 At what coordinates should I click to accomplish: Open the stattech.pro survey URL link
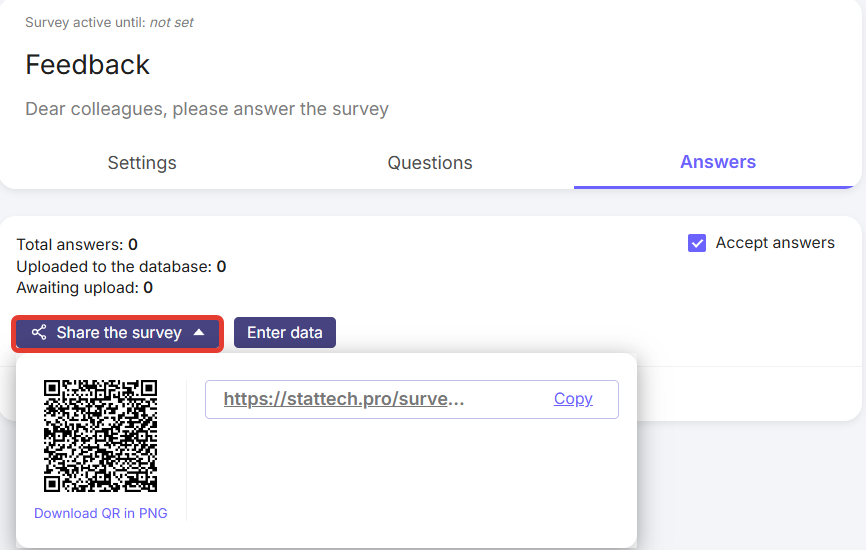point(343,399)
